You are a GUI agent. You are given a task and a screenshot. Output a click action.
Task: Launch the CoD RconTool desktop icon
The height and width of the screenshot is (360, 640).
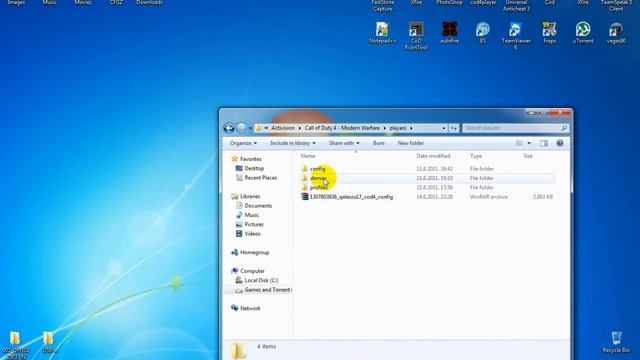click(x=416, y=36)
